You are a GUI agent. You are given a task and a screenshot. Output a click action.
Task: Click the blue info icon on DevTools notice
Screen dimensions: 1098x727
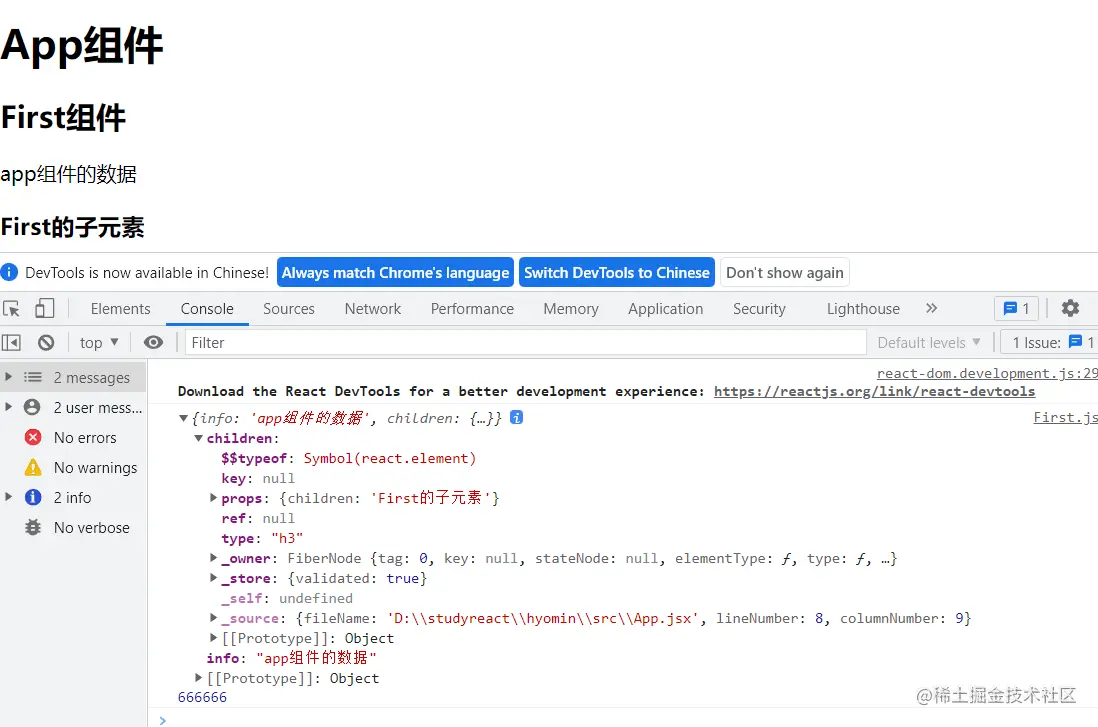9,272
